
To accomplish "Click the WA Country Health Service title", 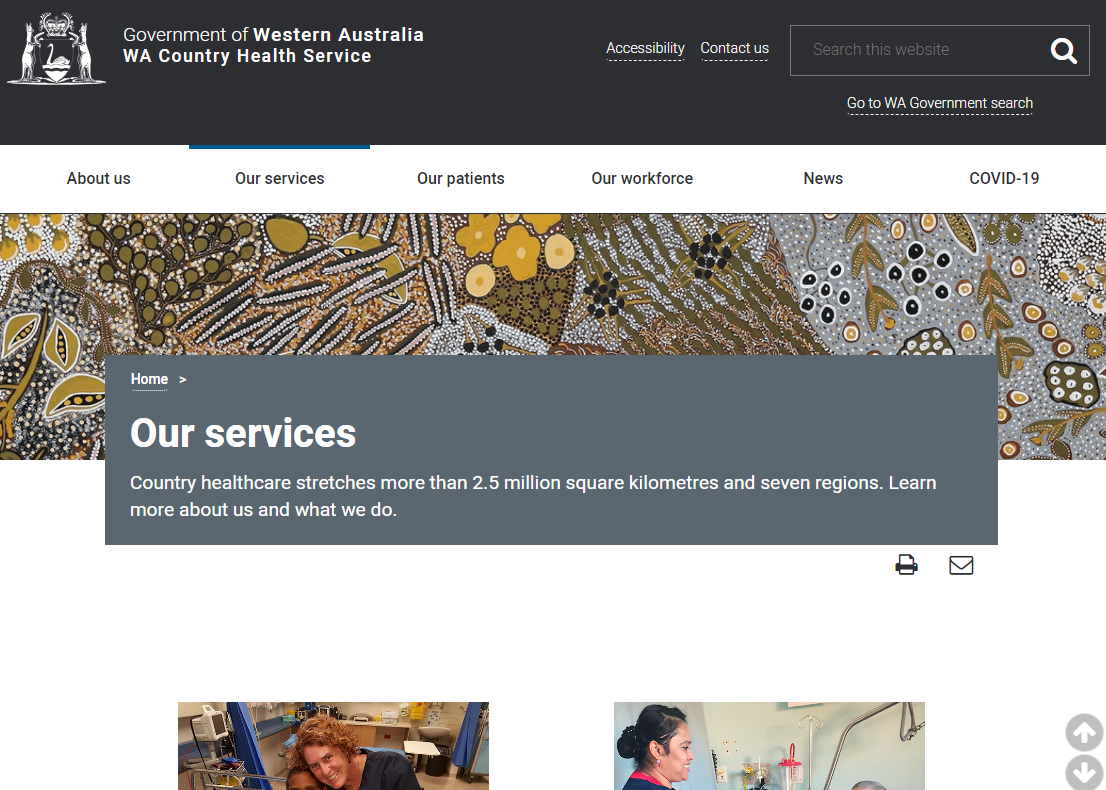I will pyautogui.click(x=247, y=56).
